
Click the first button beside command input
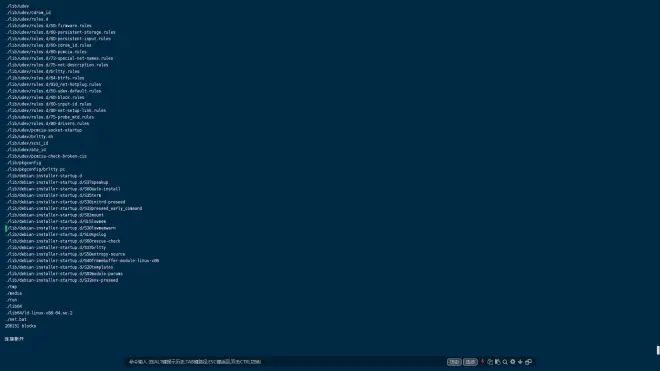[454, 362]
